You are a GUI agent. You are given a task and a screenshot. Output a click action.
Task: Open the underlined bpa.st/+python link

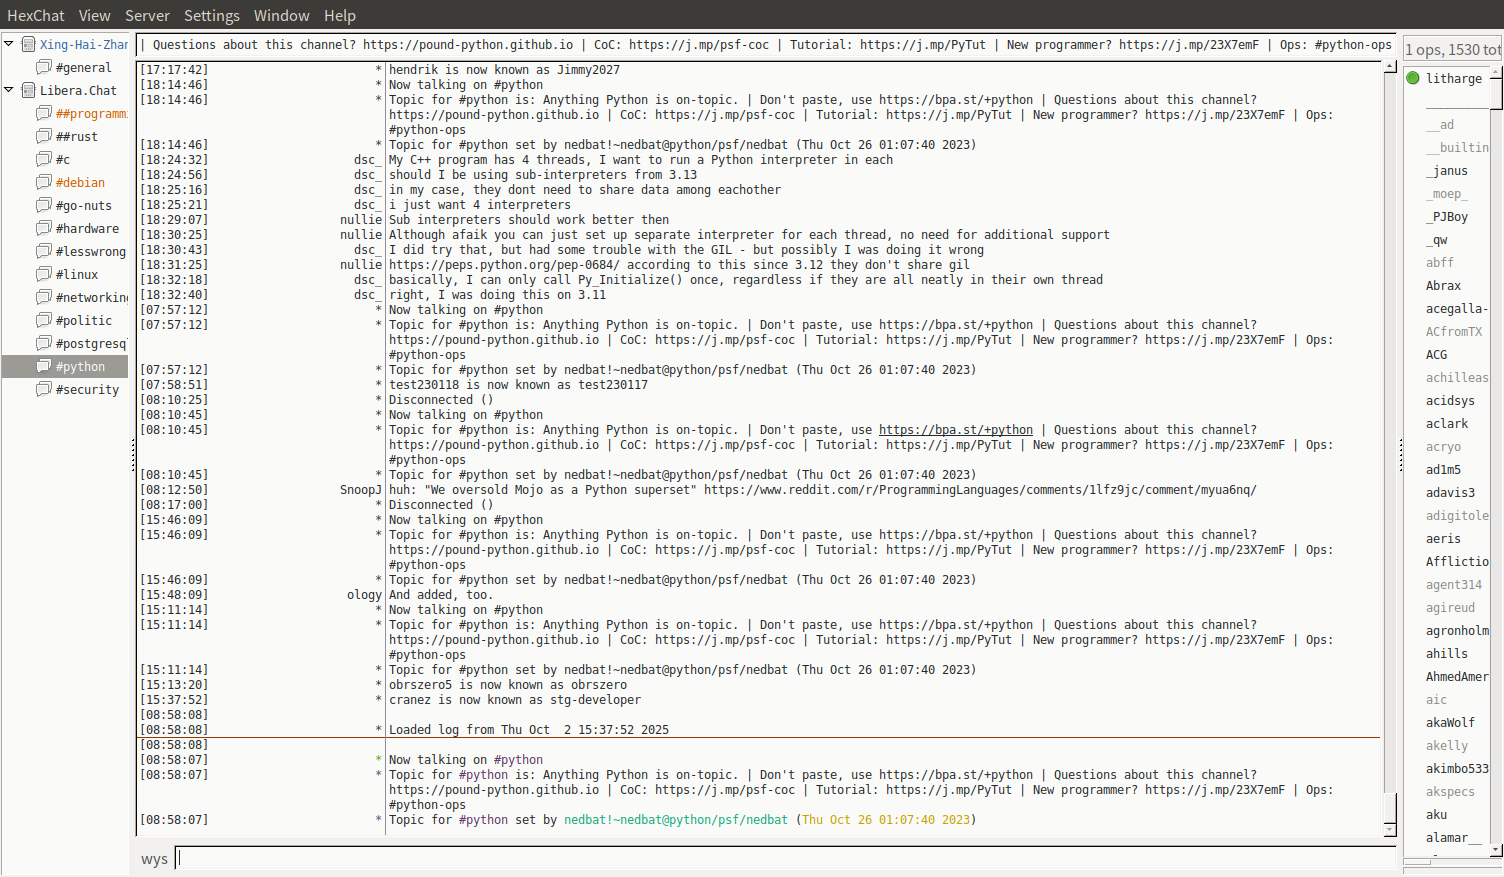point(955,430)
